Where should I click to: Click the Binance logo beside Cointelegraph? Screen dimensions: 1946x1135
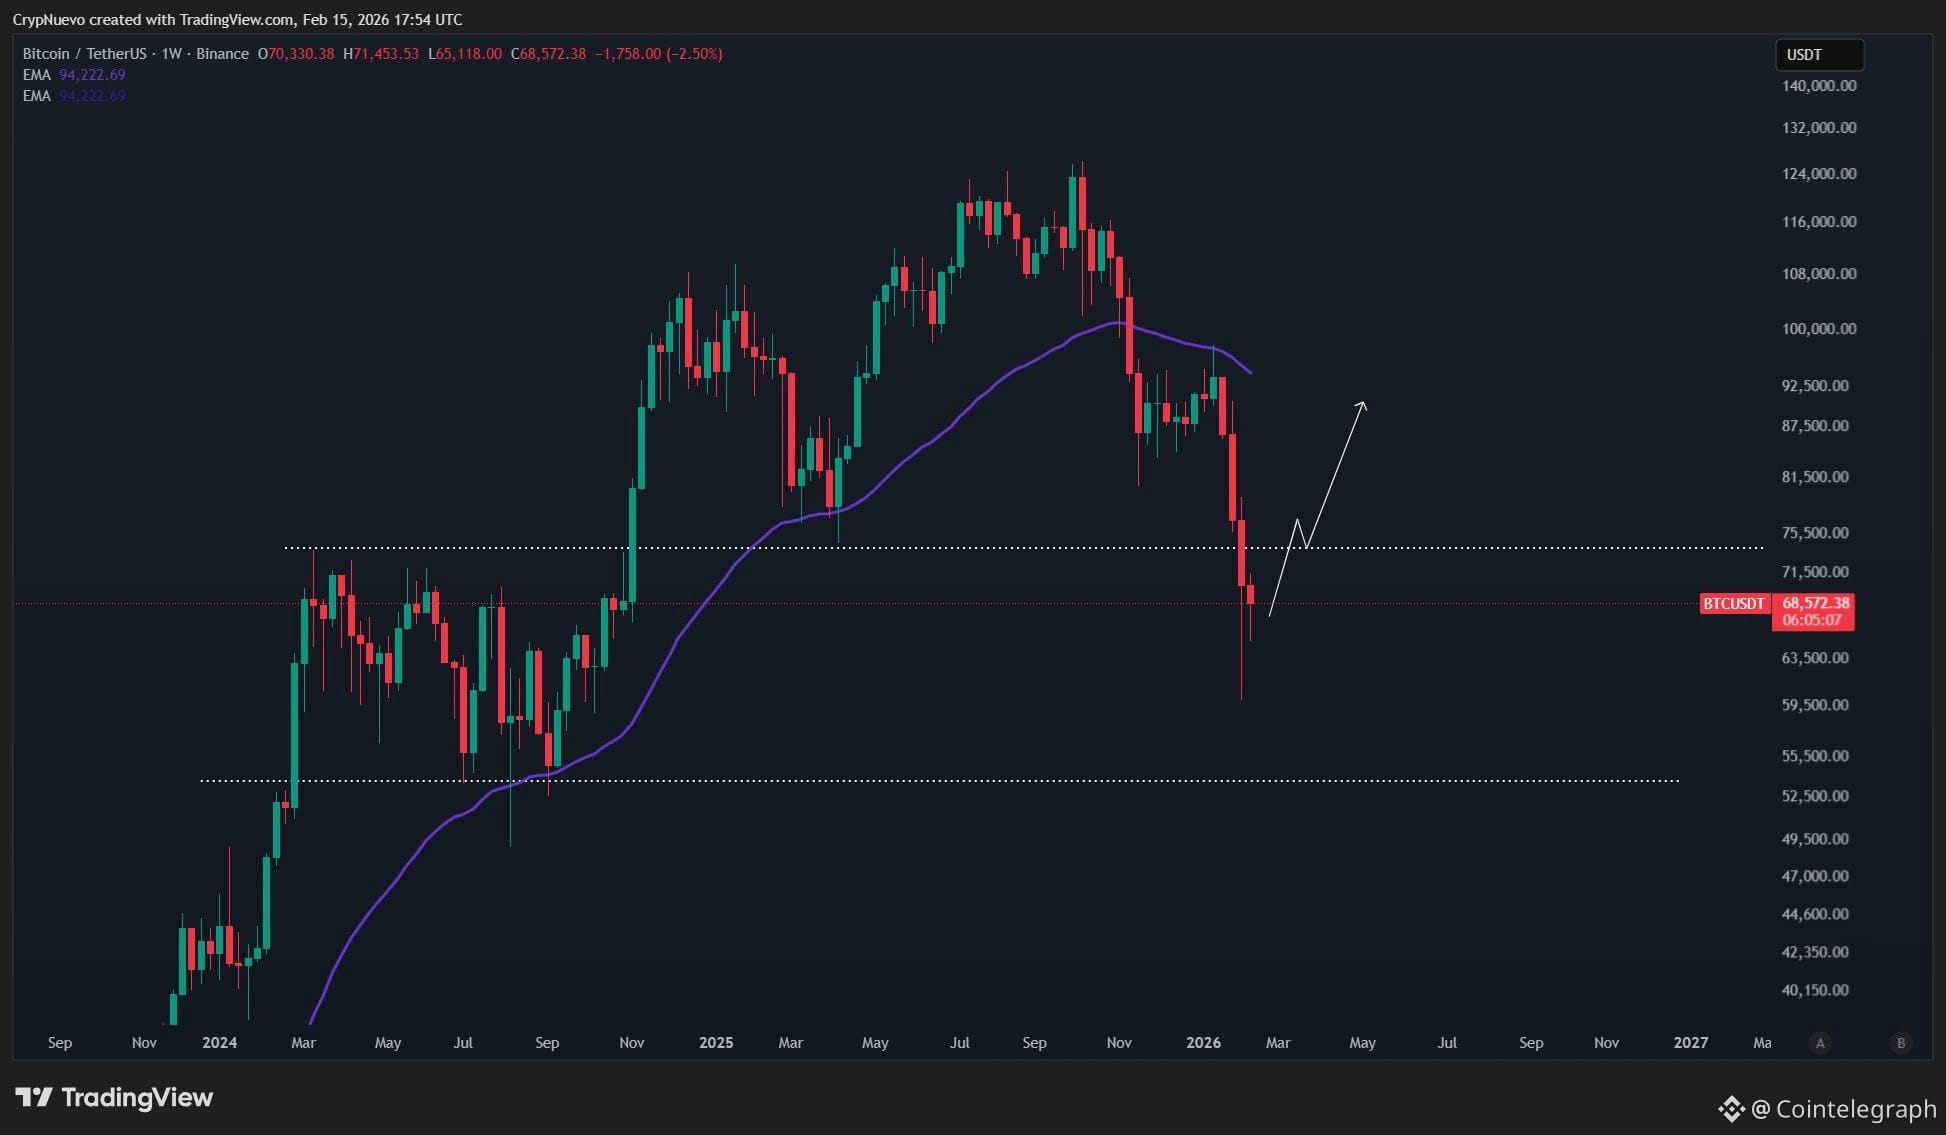pyautogui.click(x=1730, y=1109)
